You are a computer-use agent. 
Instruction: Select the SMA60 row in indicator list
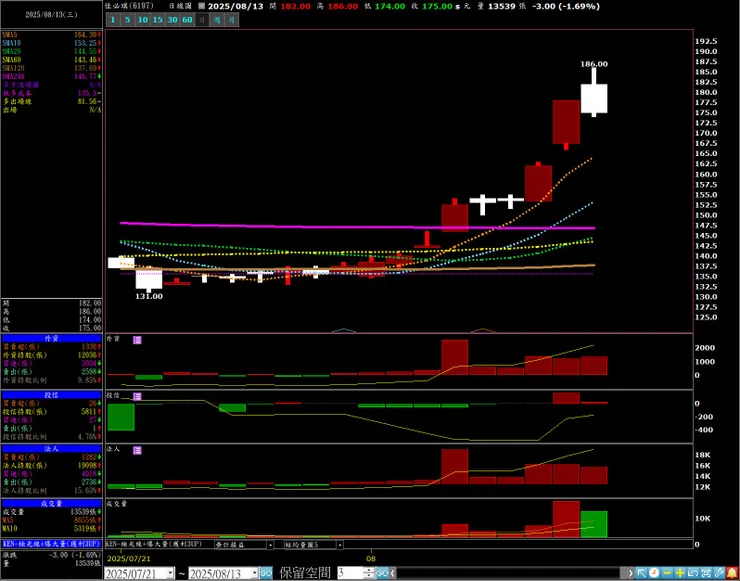(51, 59)
